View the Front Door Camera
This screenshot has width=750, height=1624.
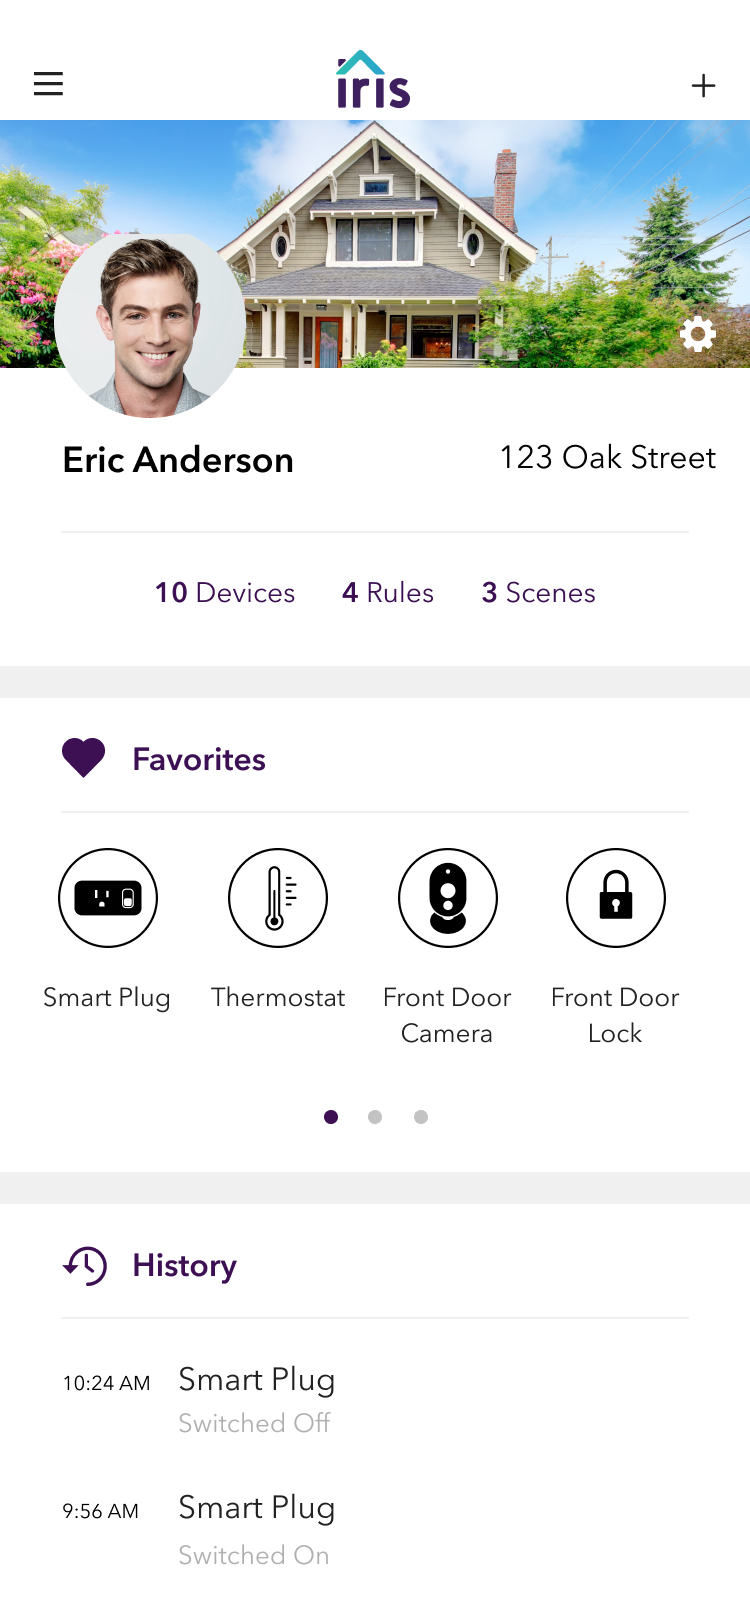447,898
